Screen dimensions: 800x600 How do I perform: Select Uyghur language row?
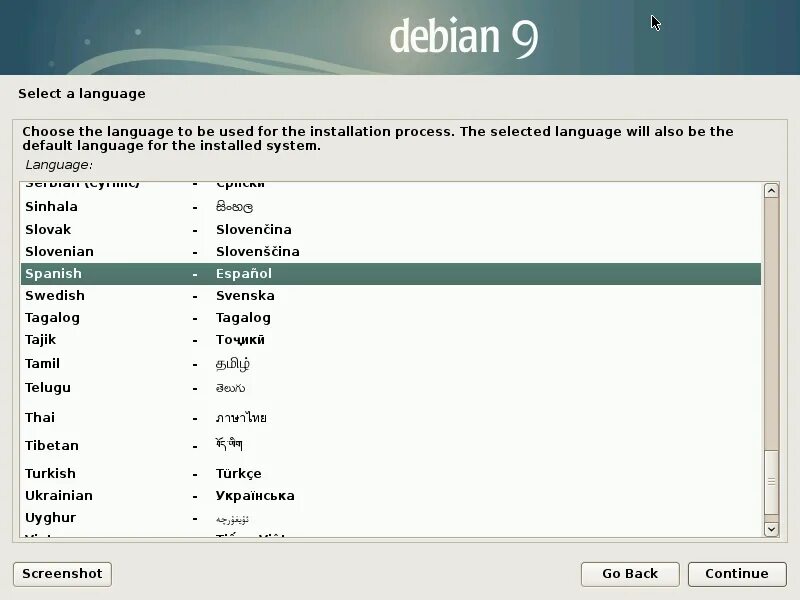pyautogui.click(x=391, y=518)
